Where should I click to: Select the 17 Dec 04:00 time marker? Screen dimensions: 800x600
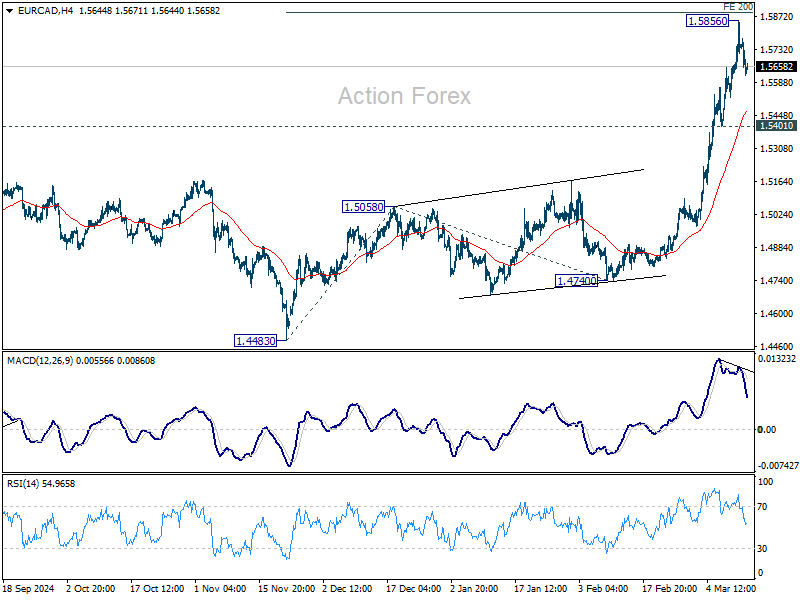(x=413, y=589)
